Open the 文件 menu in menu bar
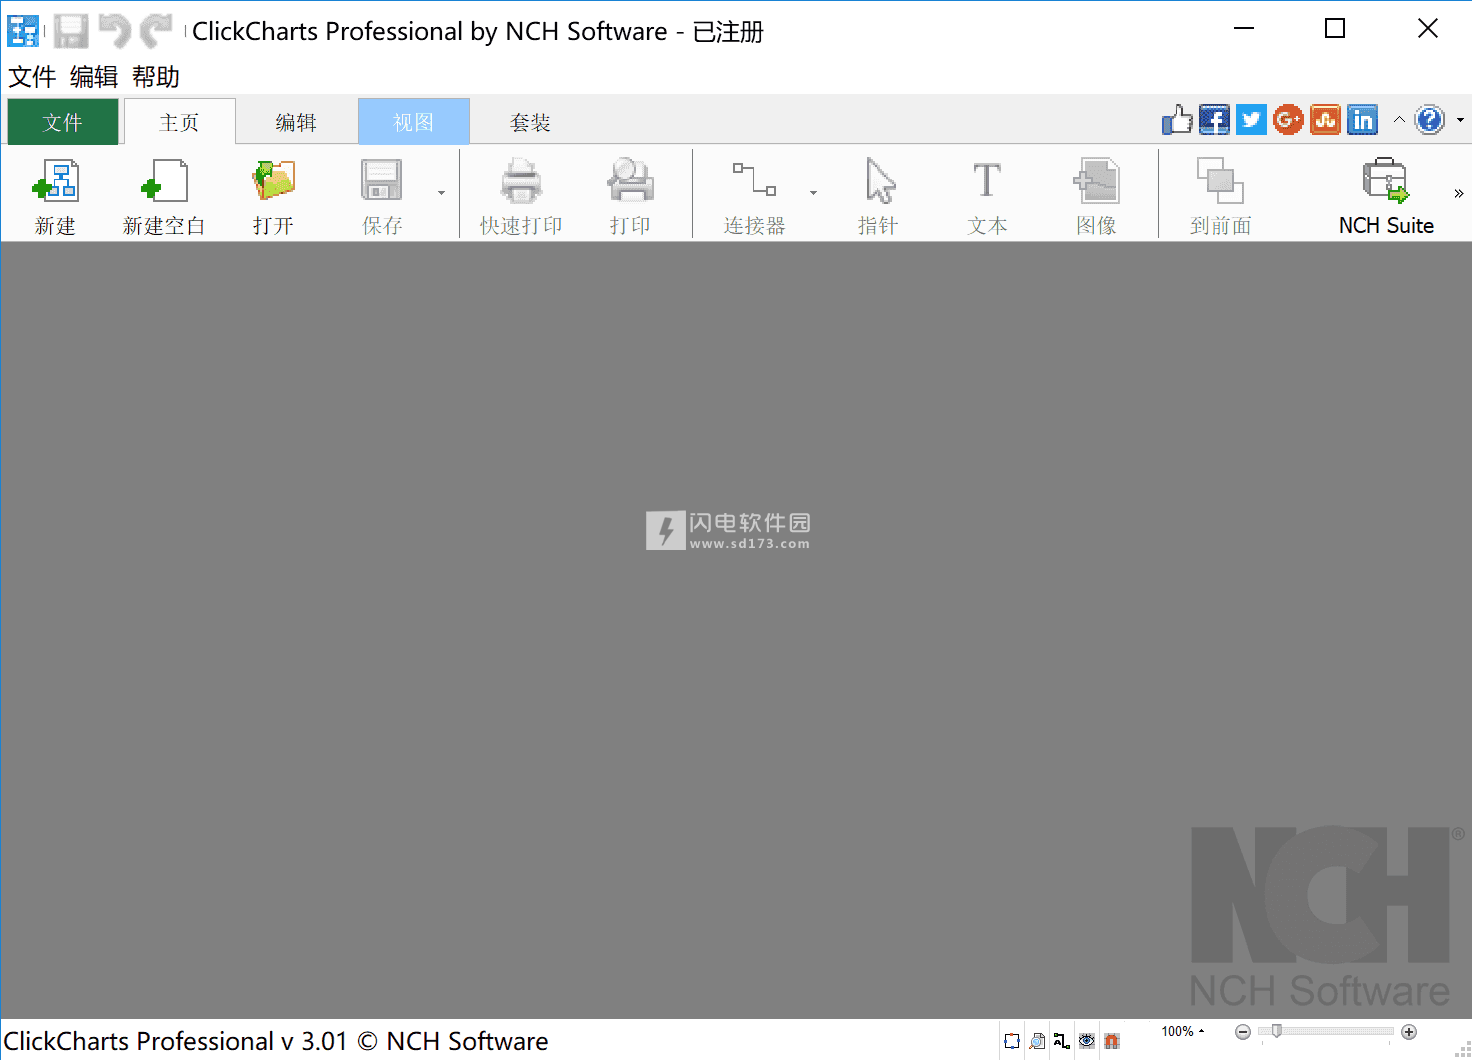Image resolution: width=1472 pixels, height=1060 pixels. [32, 76]
